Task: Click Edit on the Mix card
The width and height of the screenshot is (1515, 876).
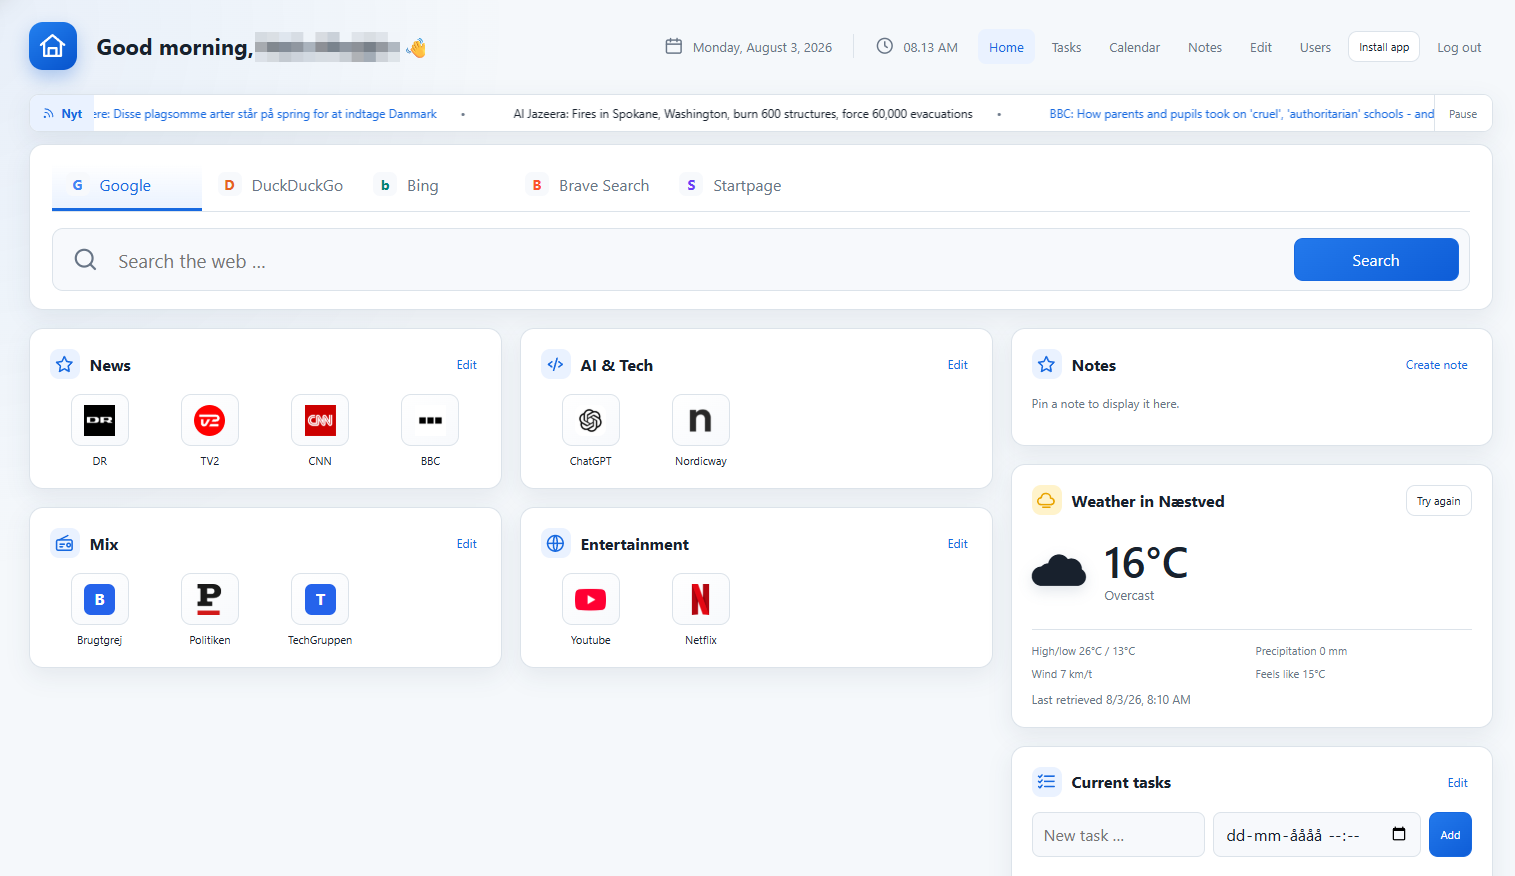Action: 467,544
